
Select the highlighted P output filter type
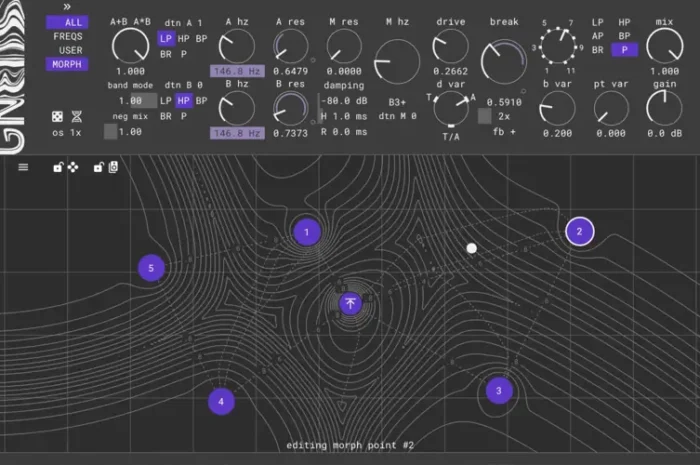coord(624,50)
